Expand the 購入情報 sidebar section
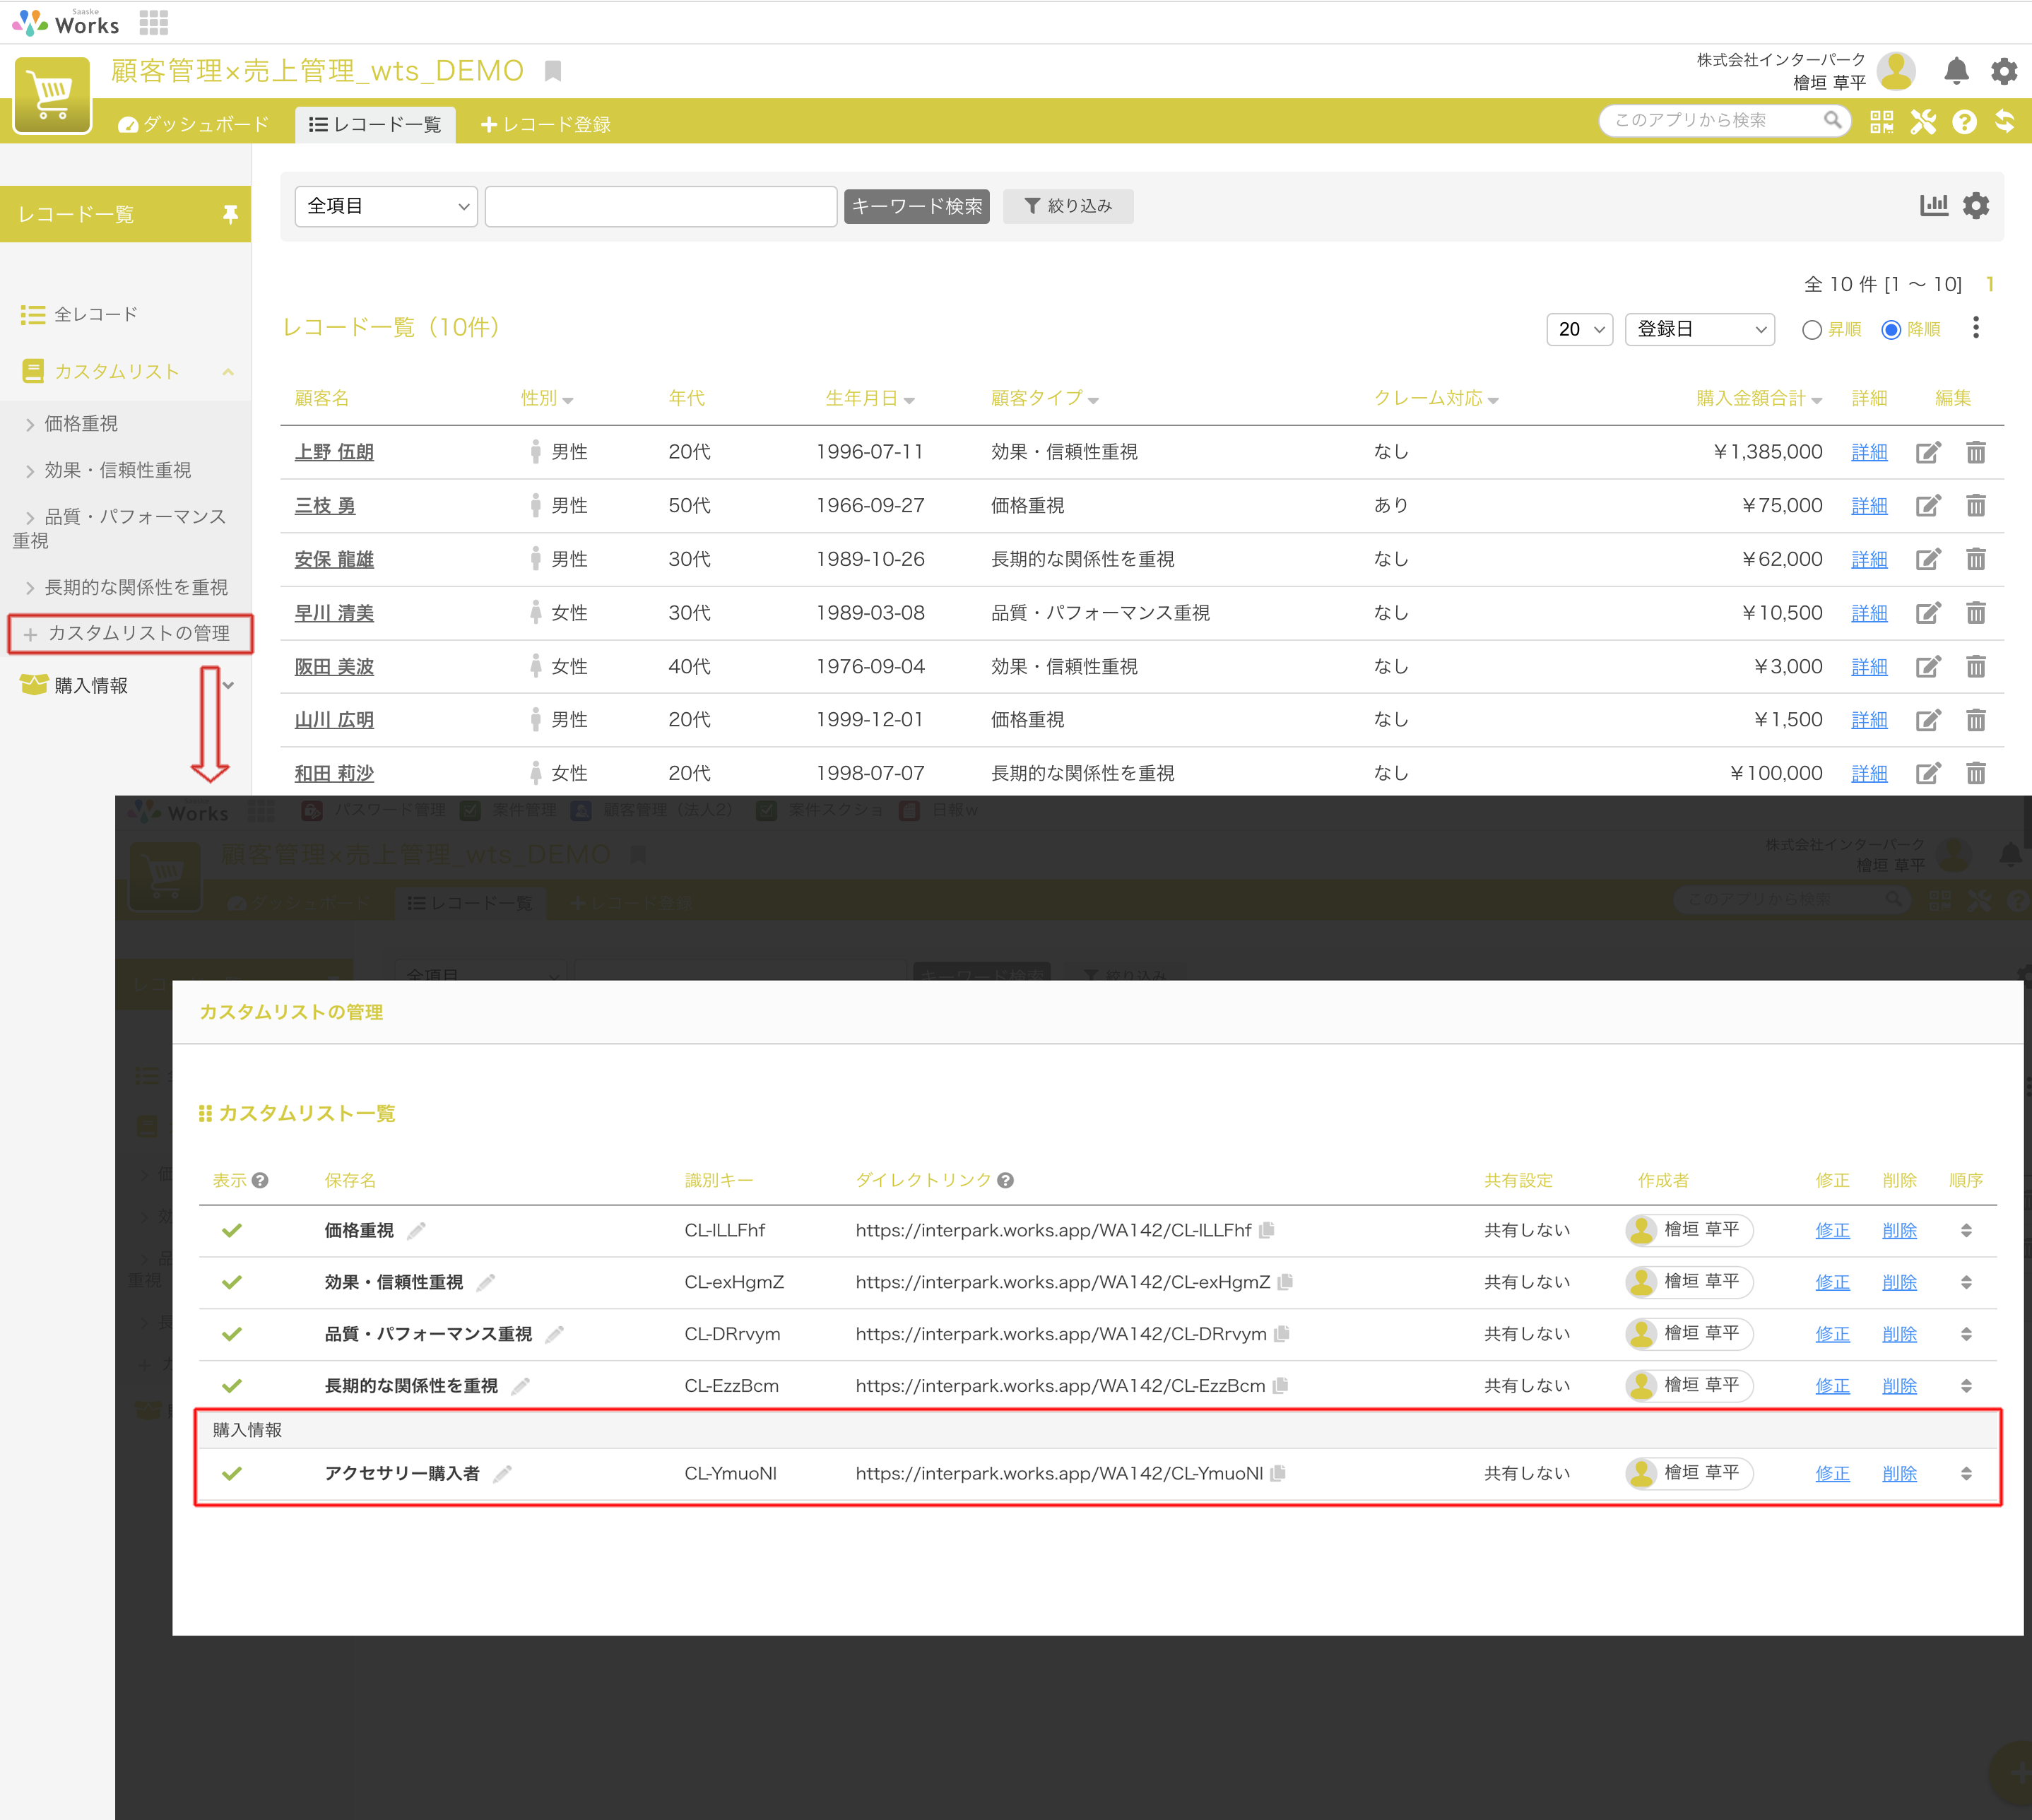This screenshot has height=1820, width=2032. 228,685
